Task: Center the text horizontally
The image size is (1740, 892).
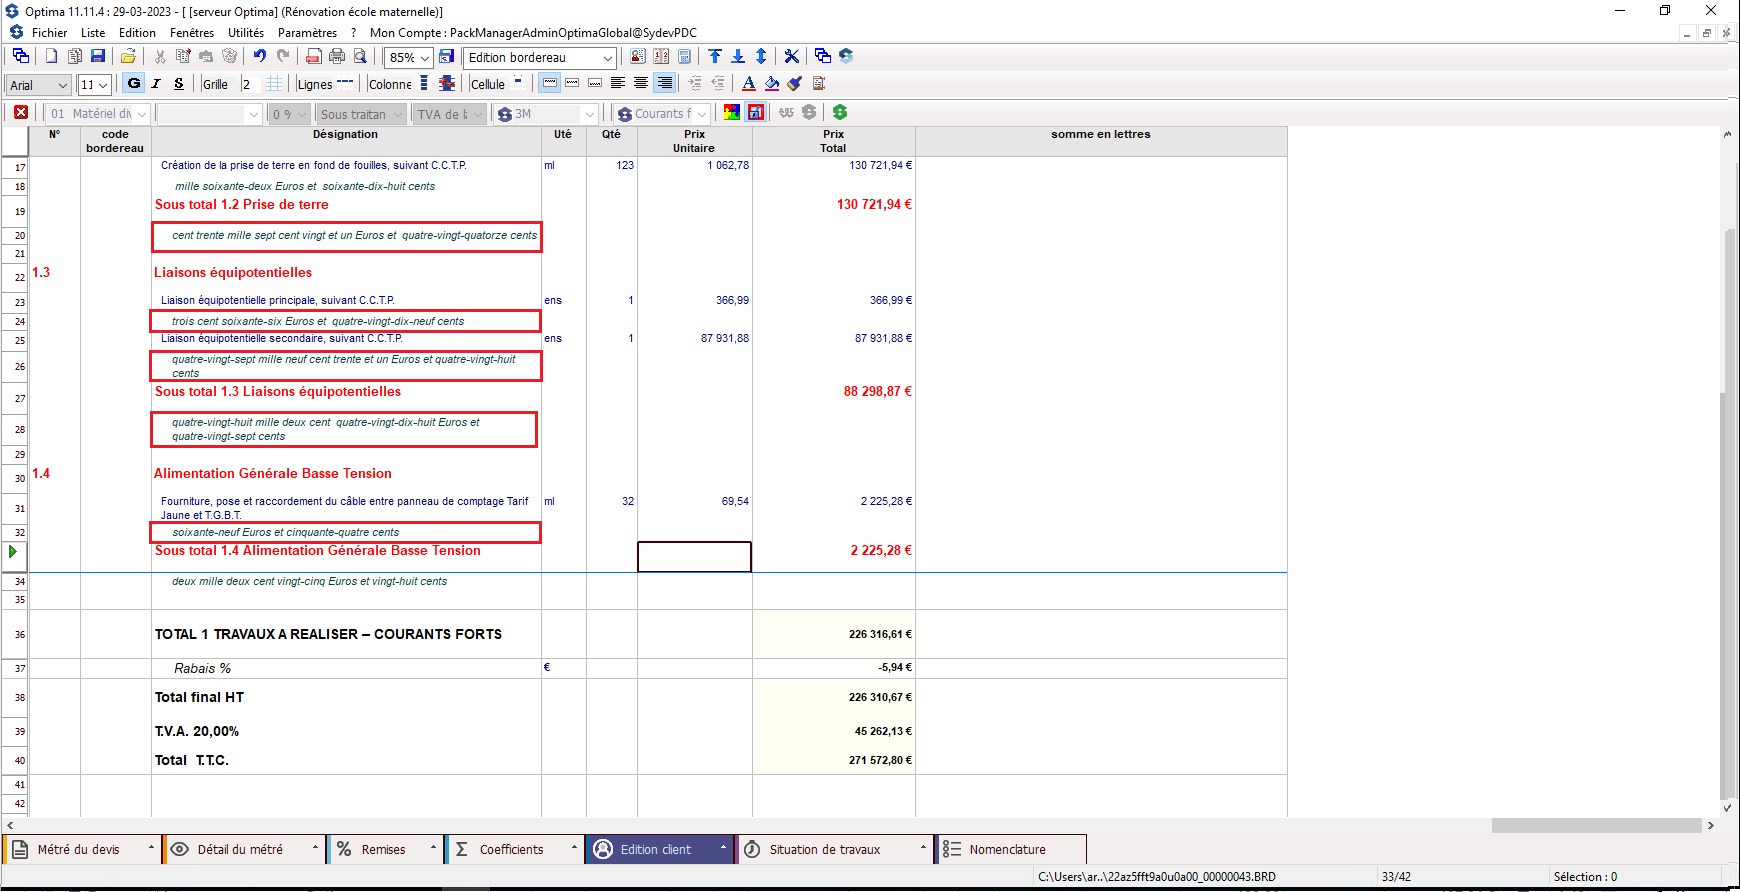Action: click(641, 83)
